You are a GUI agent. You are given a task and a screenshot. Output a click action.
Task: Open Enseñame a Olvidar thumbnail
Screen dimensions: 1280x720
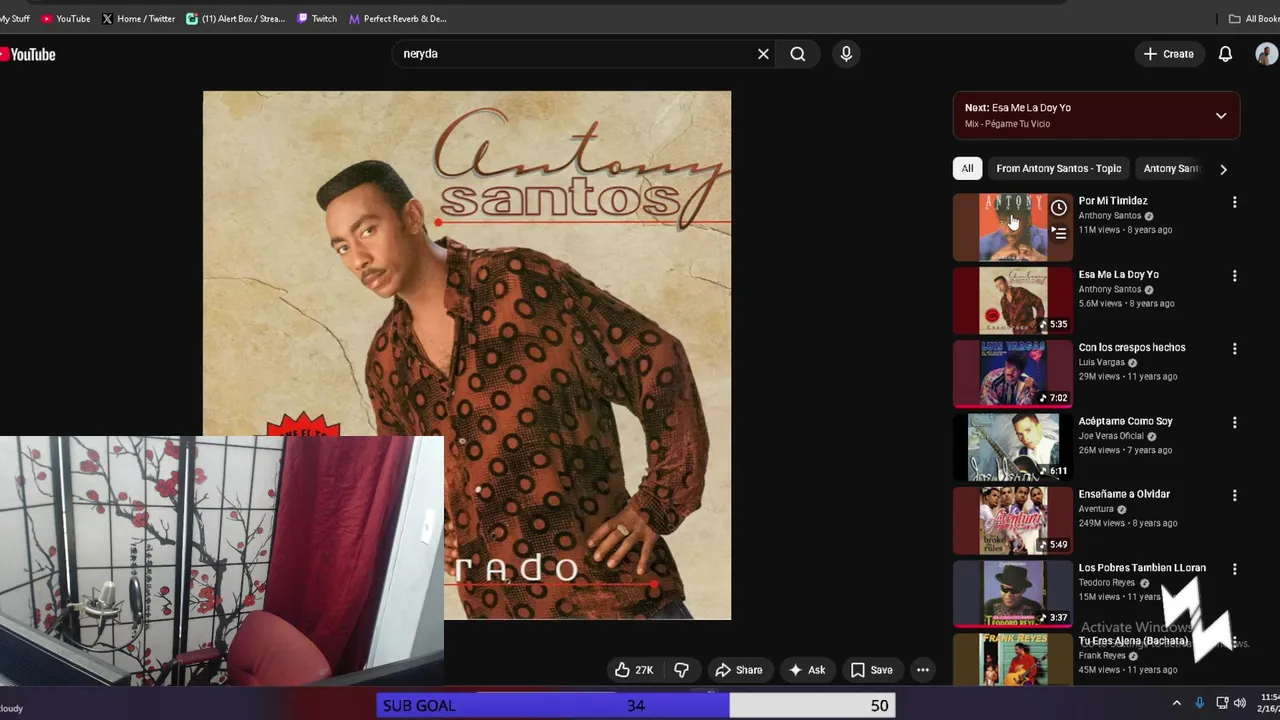(x=1012, y=520)
